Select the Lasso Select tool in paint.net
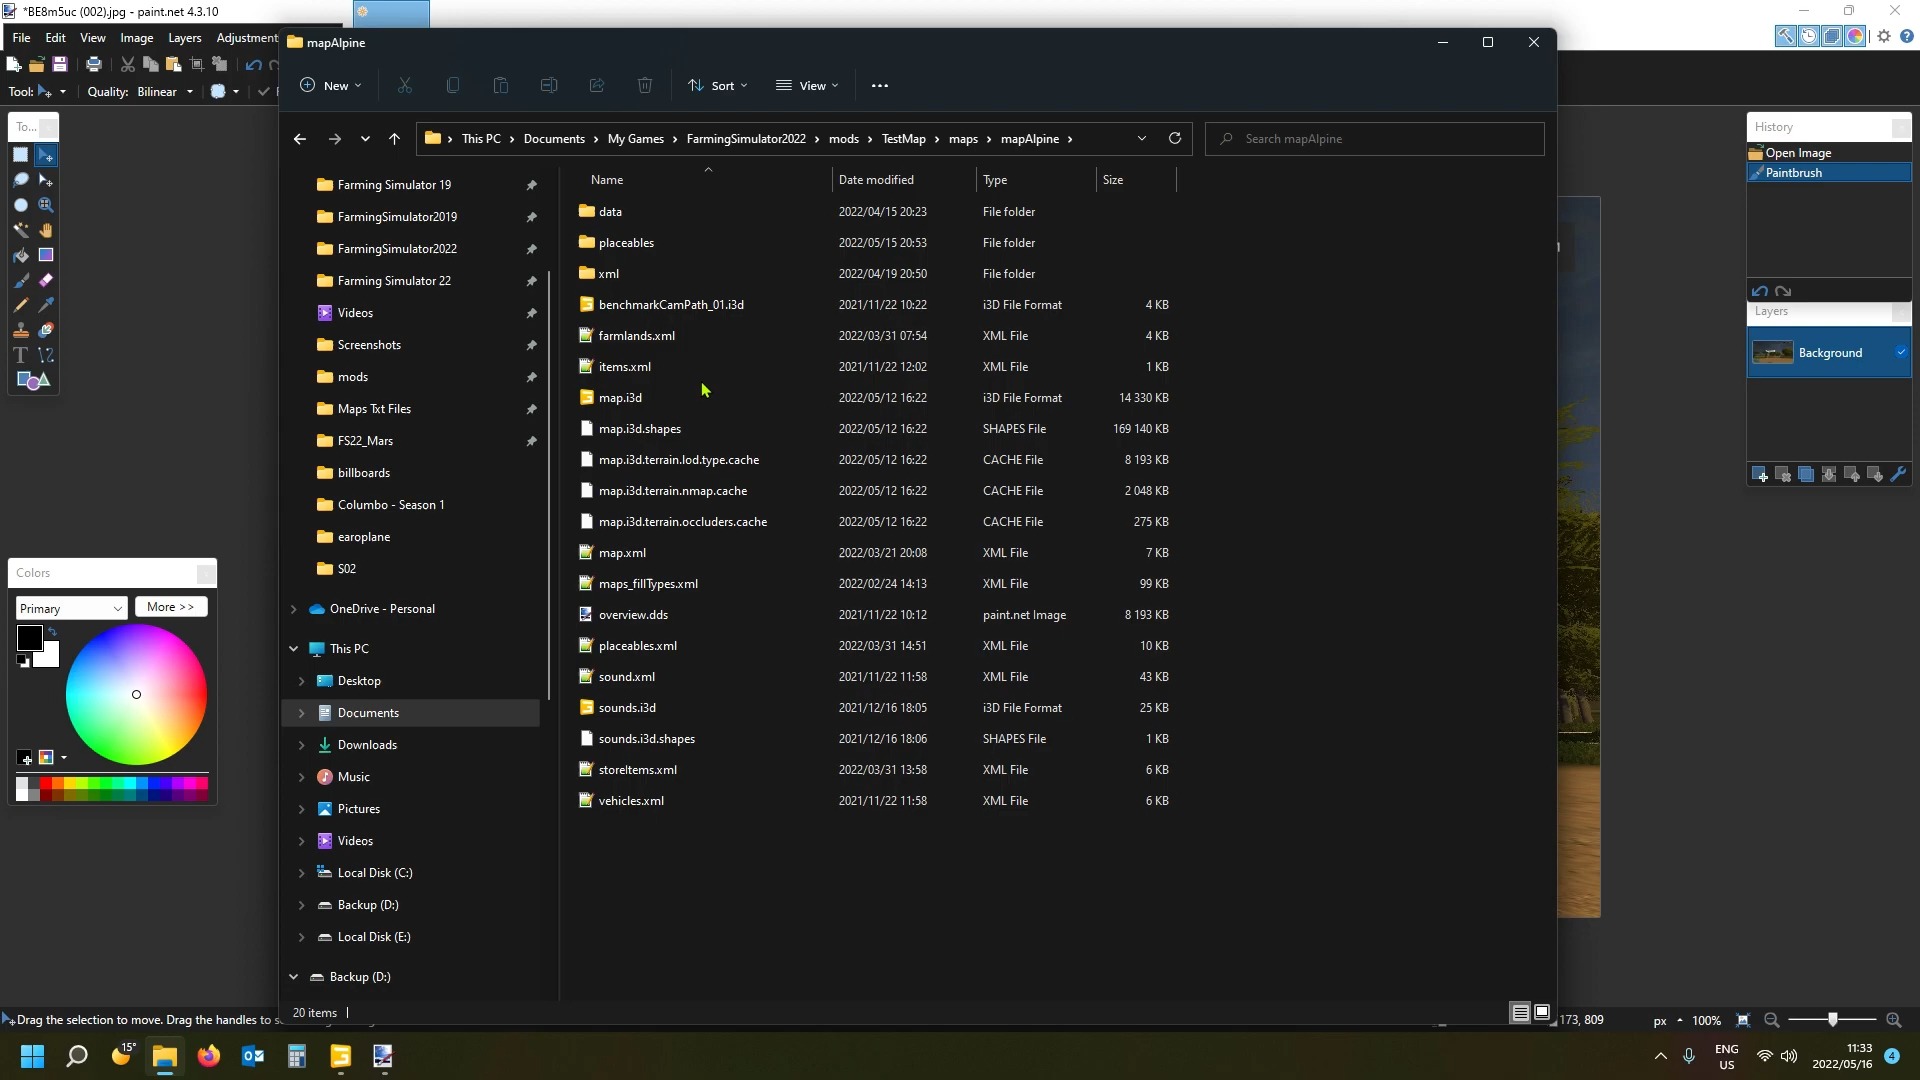 pyautogui.click(x=20, y=180)
